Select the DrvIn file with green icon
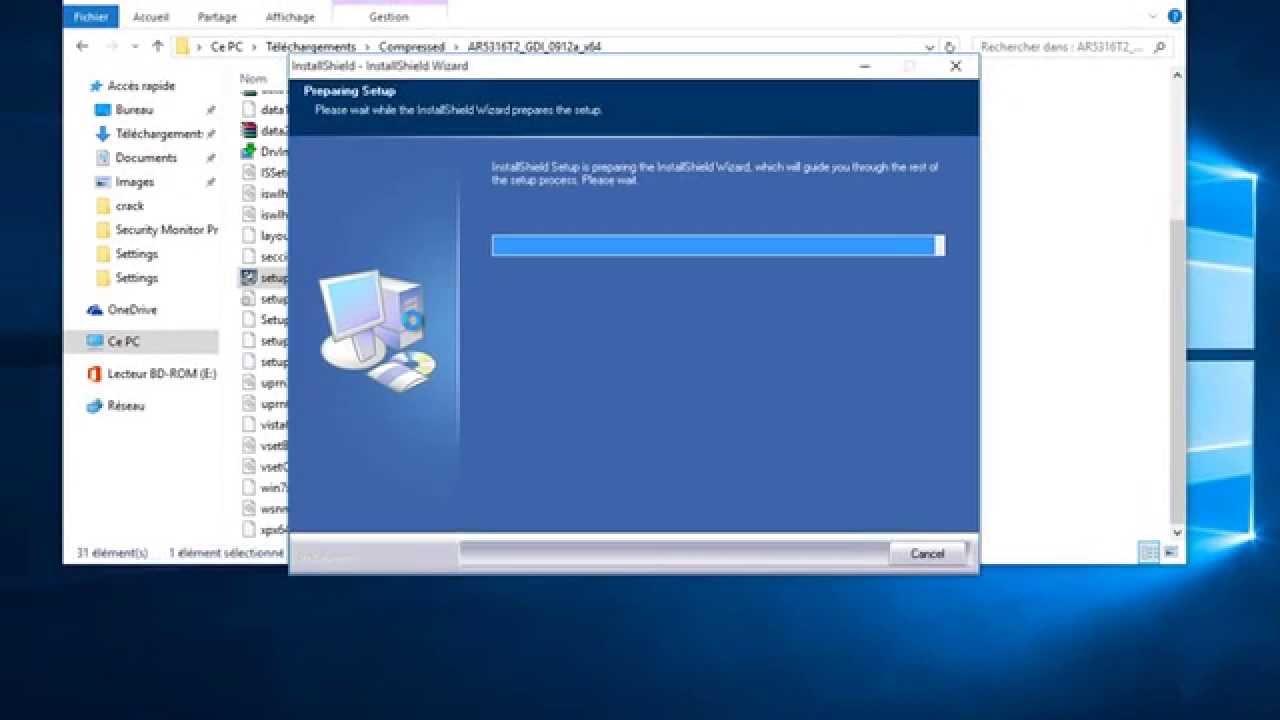Screen dimensions: 1280x720 [265, 152]
